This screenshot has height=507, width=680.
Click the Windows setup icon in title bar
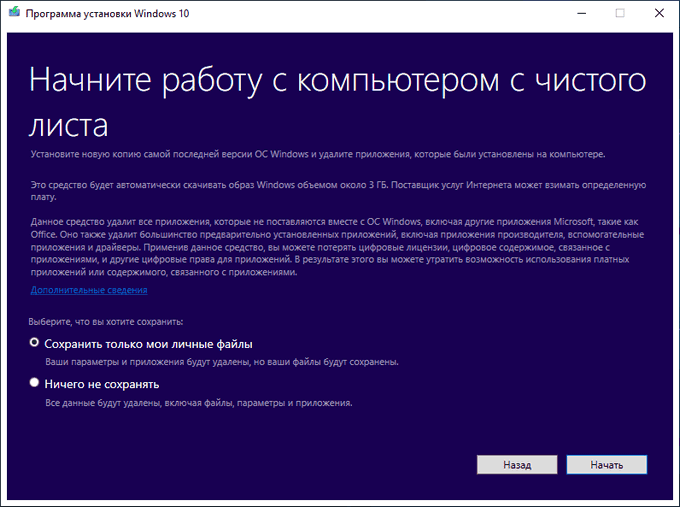(14, 13)
